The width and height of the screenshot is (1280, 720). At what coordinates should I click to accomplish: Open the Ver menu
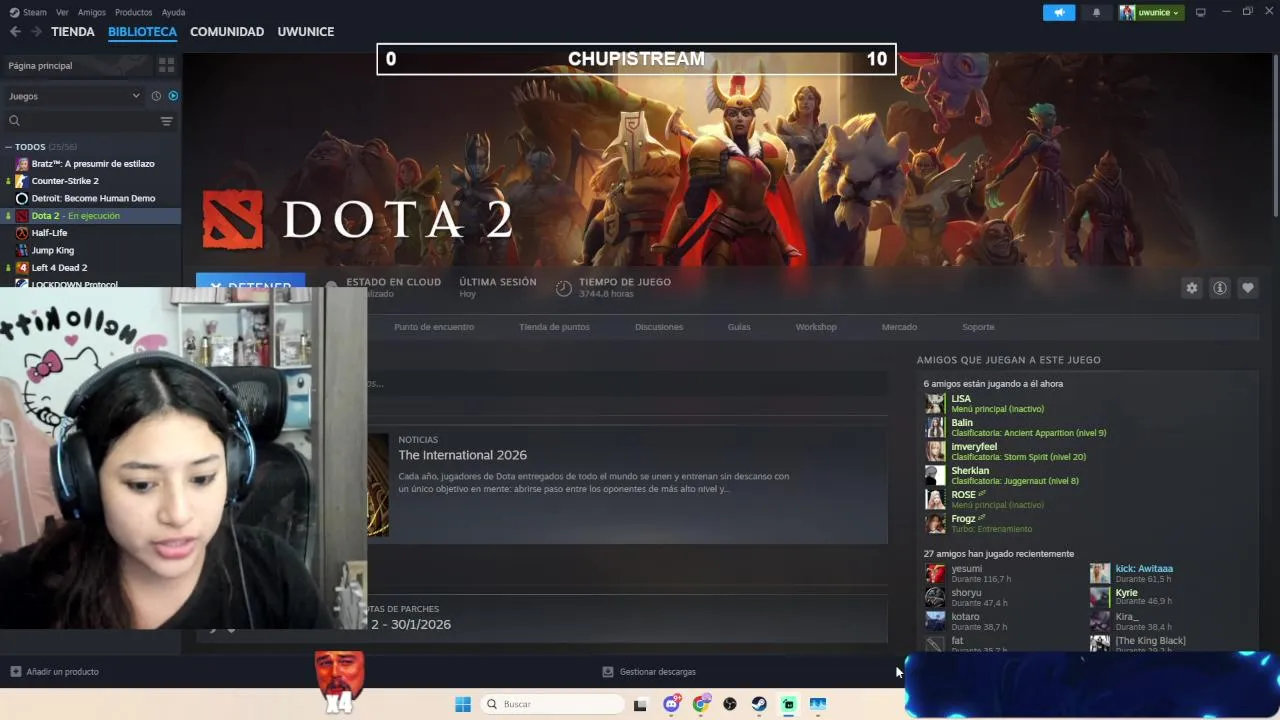click(x=62, y=12)
